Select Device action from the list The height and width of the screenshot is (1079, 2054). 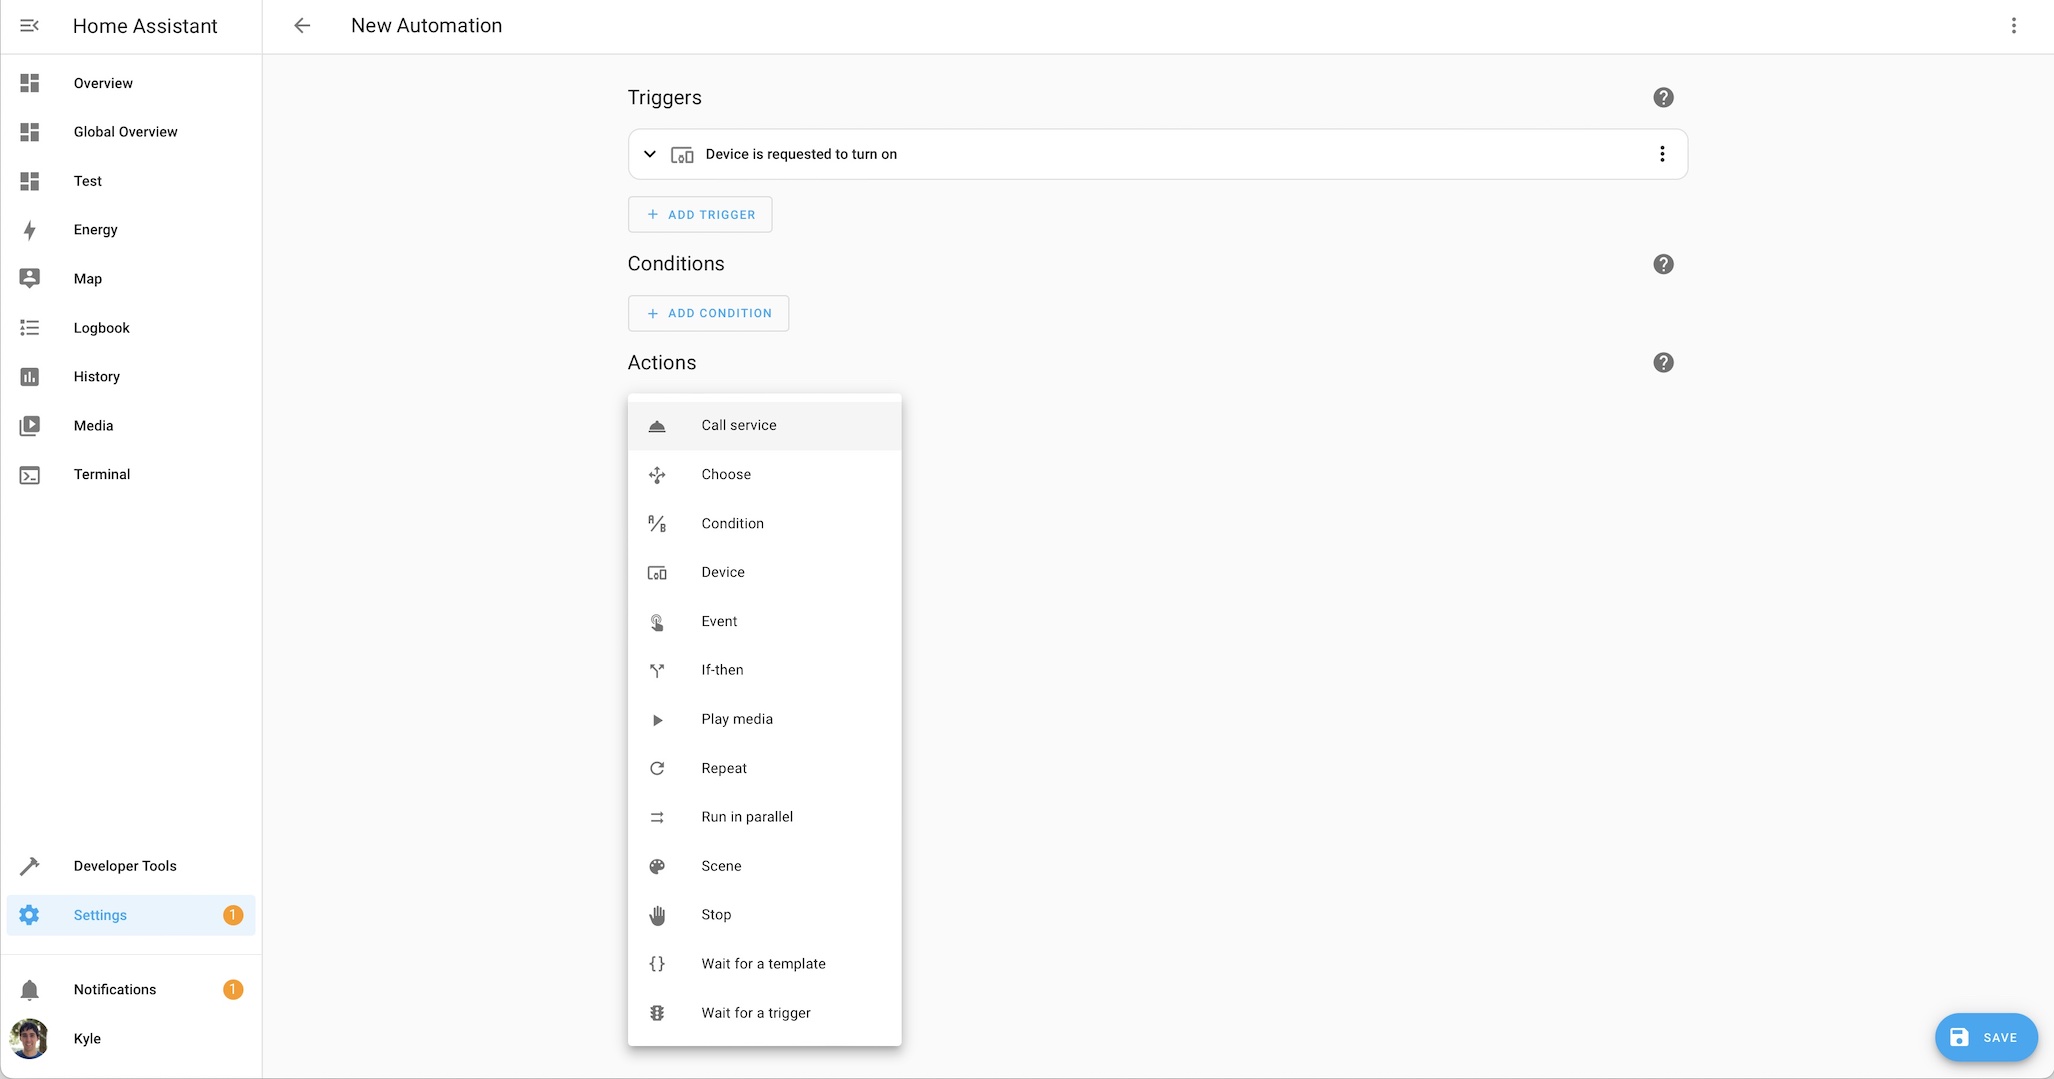tap(765, 573)
